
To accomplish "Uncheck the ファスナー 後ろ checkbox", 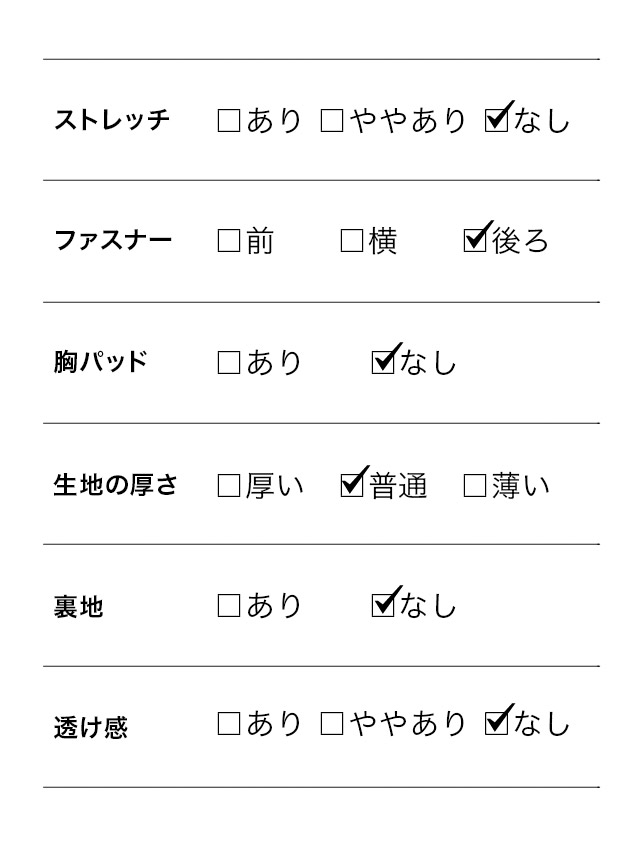I will click(x=476, y=241).
